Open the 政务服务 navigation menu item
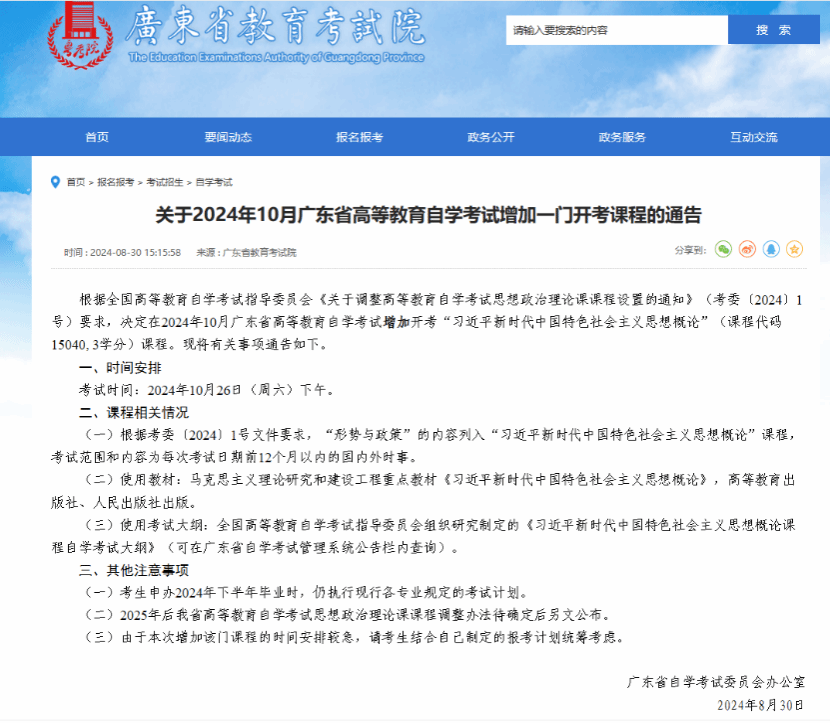 point(622,137)
